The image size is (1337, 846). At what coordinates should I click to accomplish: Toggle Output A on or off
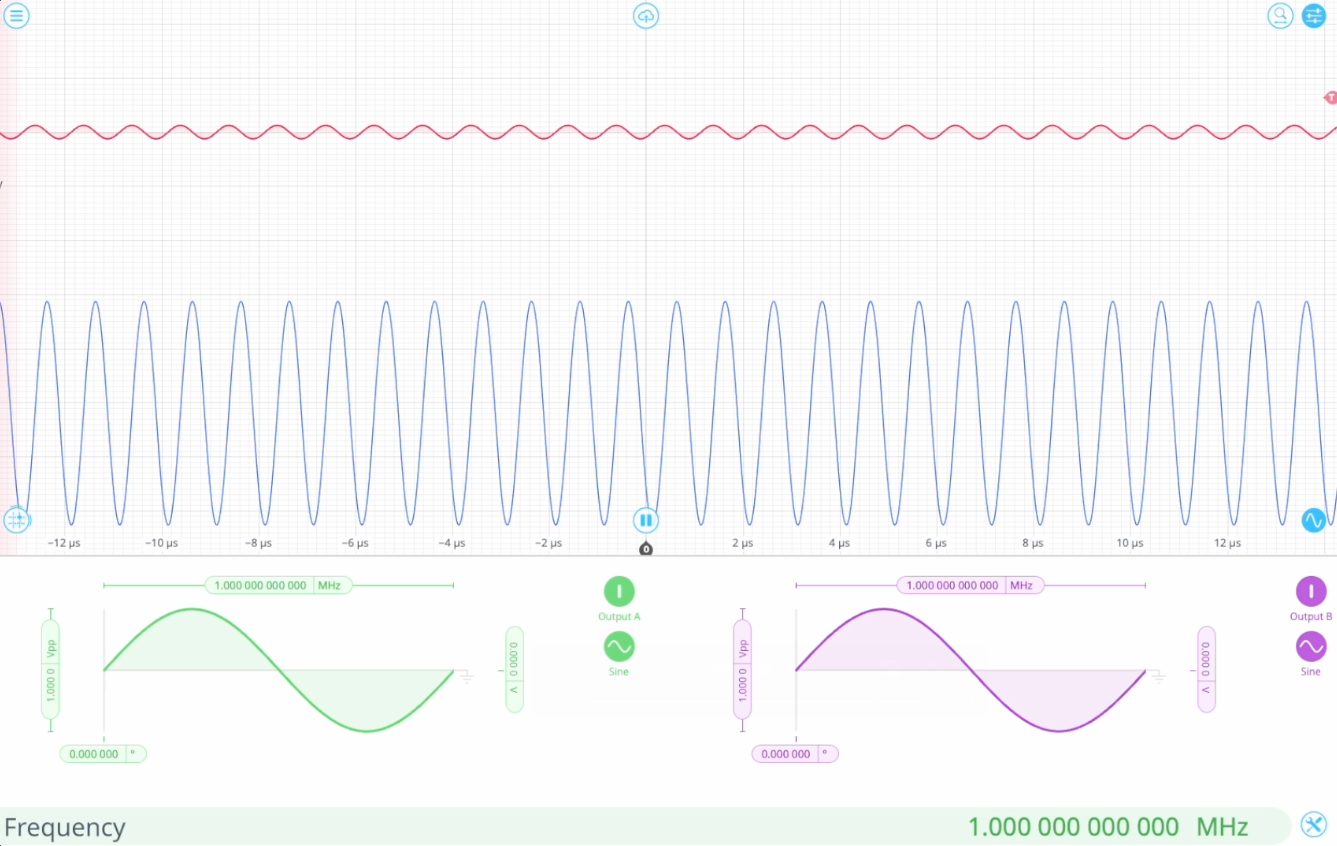point(618,591)
